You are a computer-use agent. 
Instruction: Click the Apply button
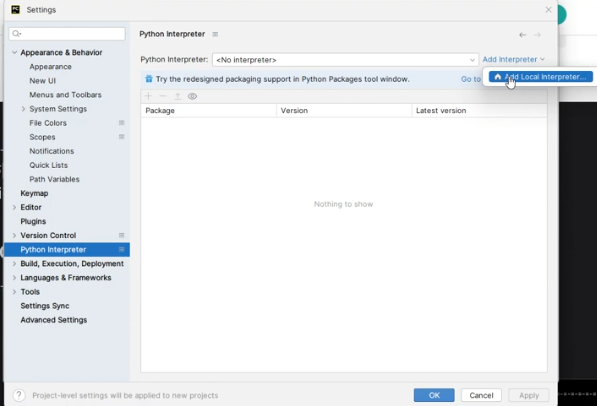529,395
